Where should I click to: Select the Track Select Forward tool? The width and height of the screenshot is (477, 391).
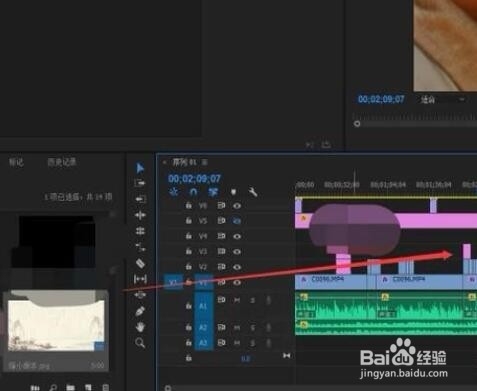[140, 183]
